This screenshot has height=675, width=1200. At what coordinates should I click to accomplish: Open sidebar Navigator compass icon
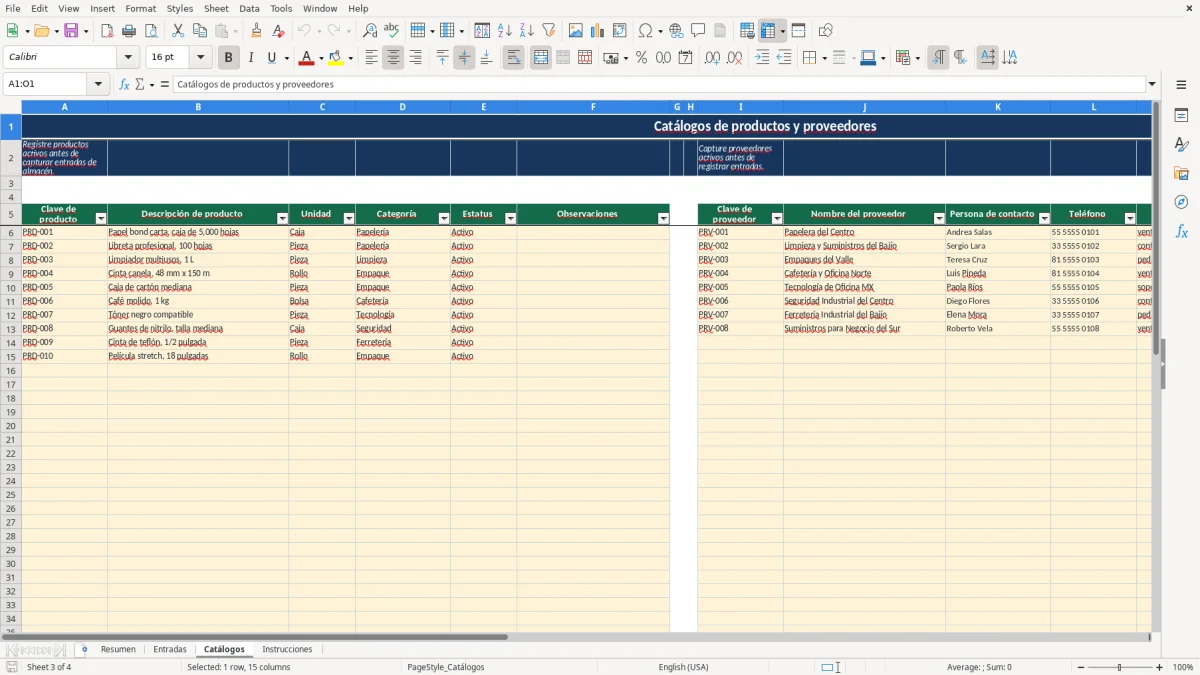pyautogui.click(x=1181, y=202)
